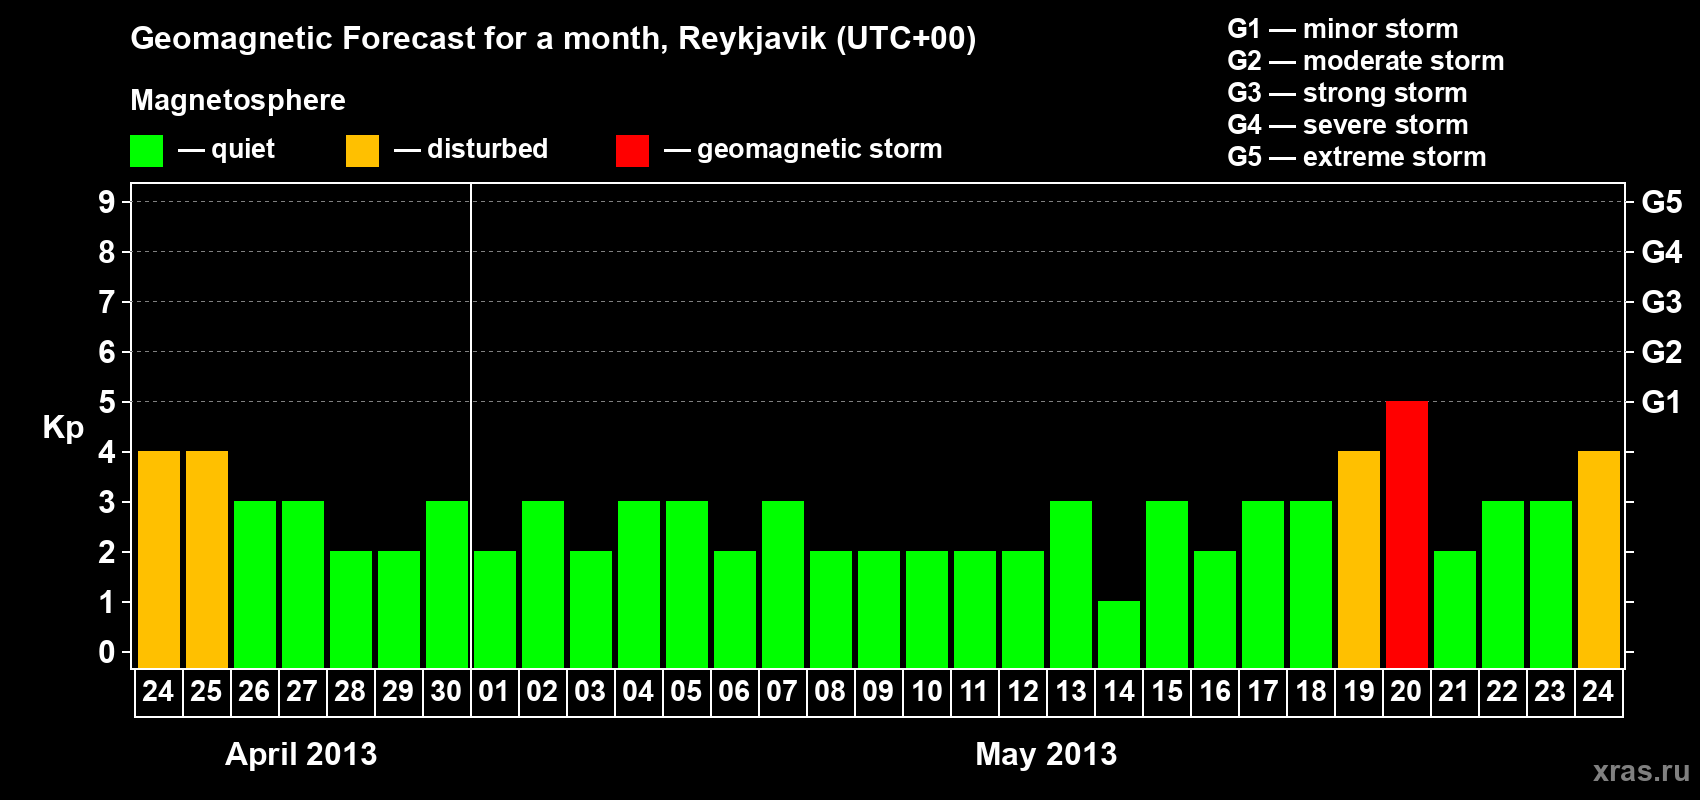Click the G4 right axis label
This screenshot has width=1700, height=800.
click(1661, 252)
